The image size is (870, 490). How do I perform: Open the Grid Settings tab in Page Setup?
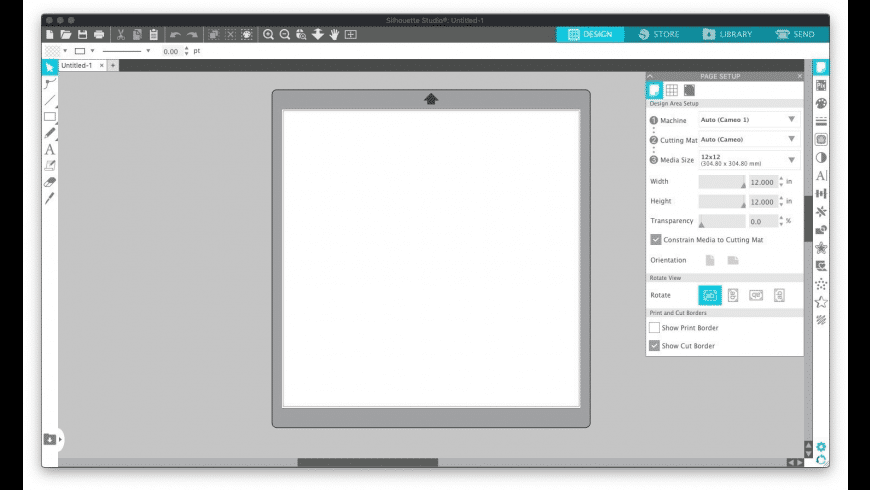[x=672, y=90]
